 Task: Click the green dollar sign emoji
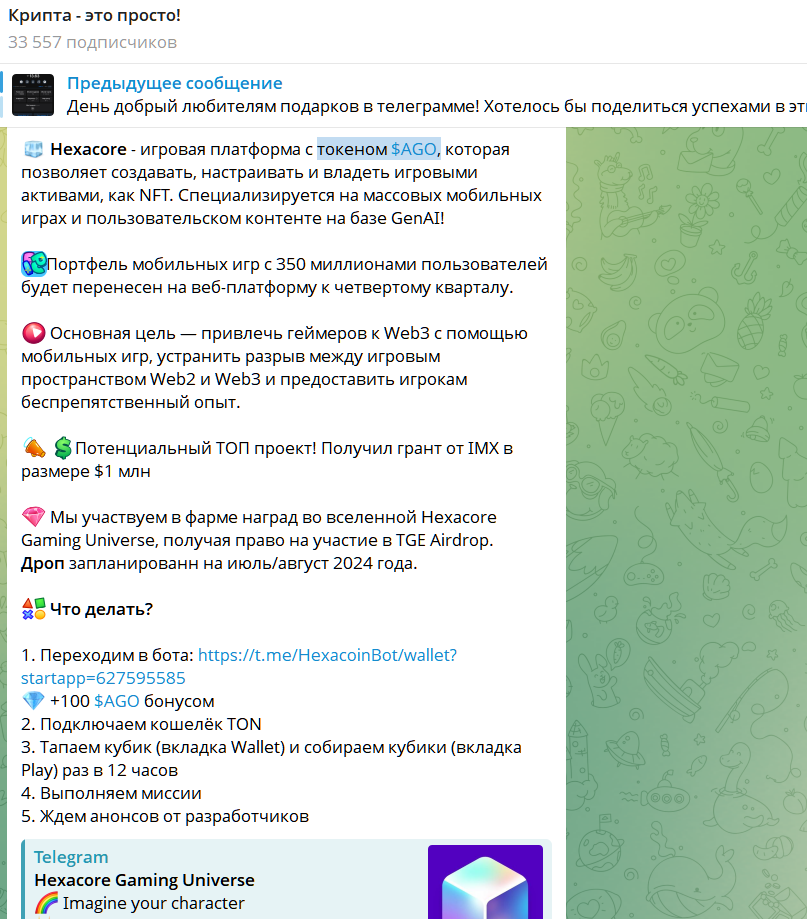63,448
